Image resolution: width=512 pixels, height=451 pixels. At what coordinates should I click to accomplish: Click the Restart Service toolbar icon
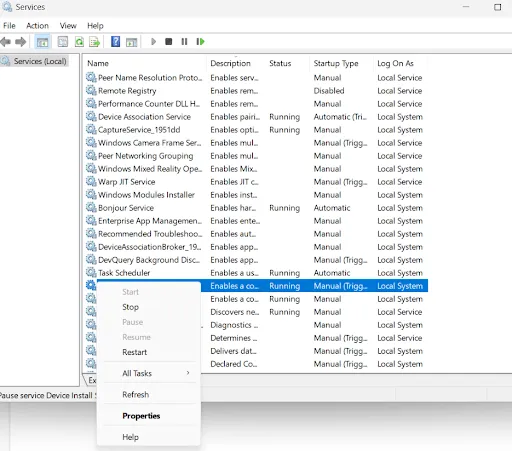[200, 42]
